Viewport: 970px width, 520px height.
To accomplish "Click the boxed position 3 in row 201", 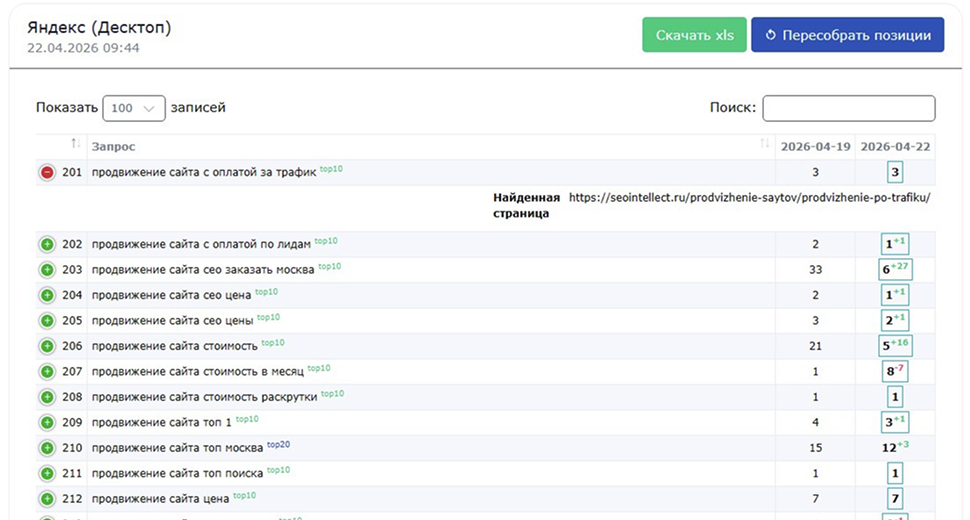I will 895,172.
